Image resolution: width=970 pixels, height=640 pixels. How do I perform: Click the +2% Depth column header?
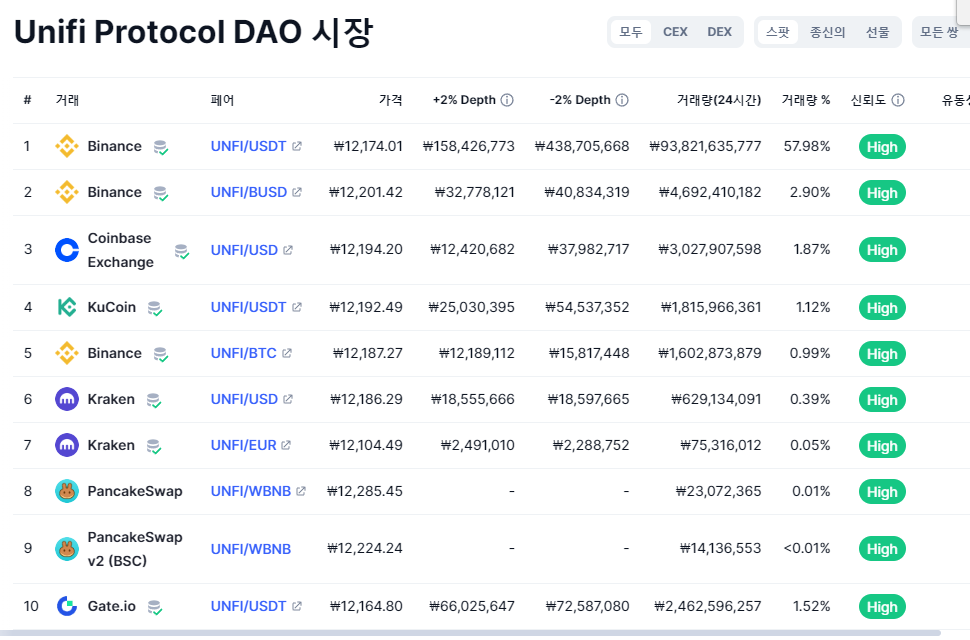pyautogui.click(x=465, y=100)
